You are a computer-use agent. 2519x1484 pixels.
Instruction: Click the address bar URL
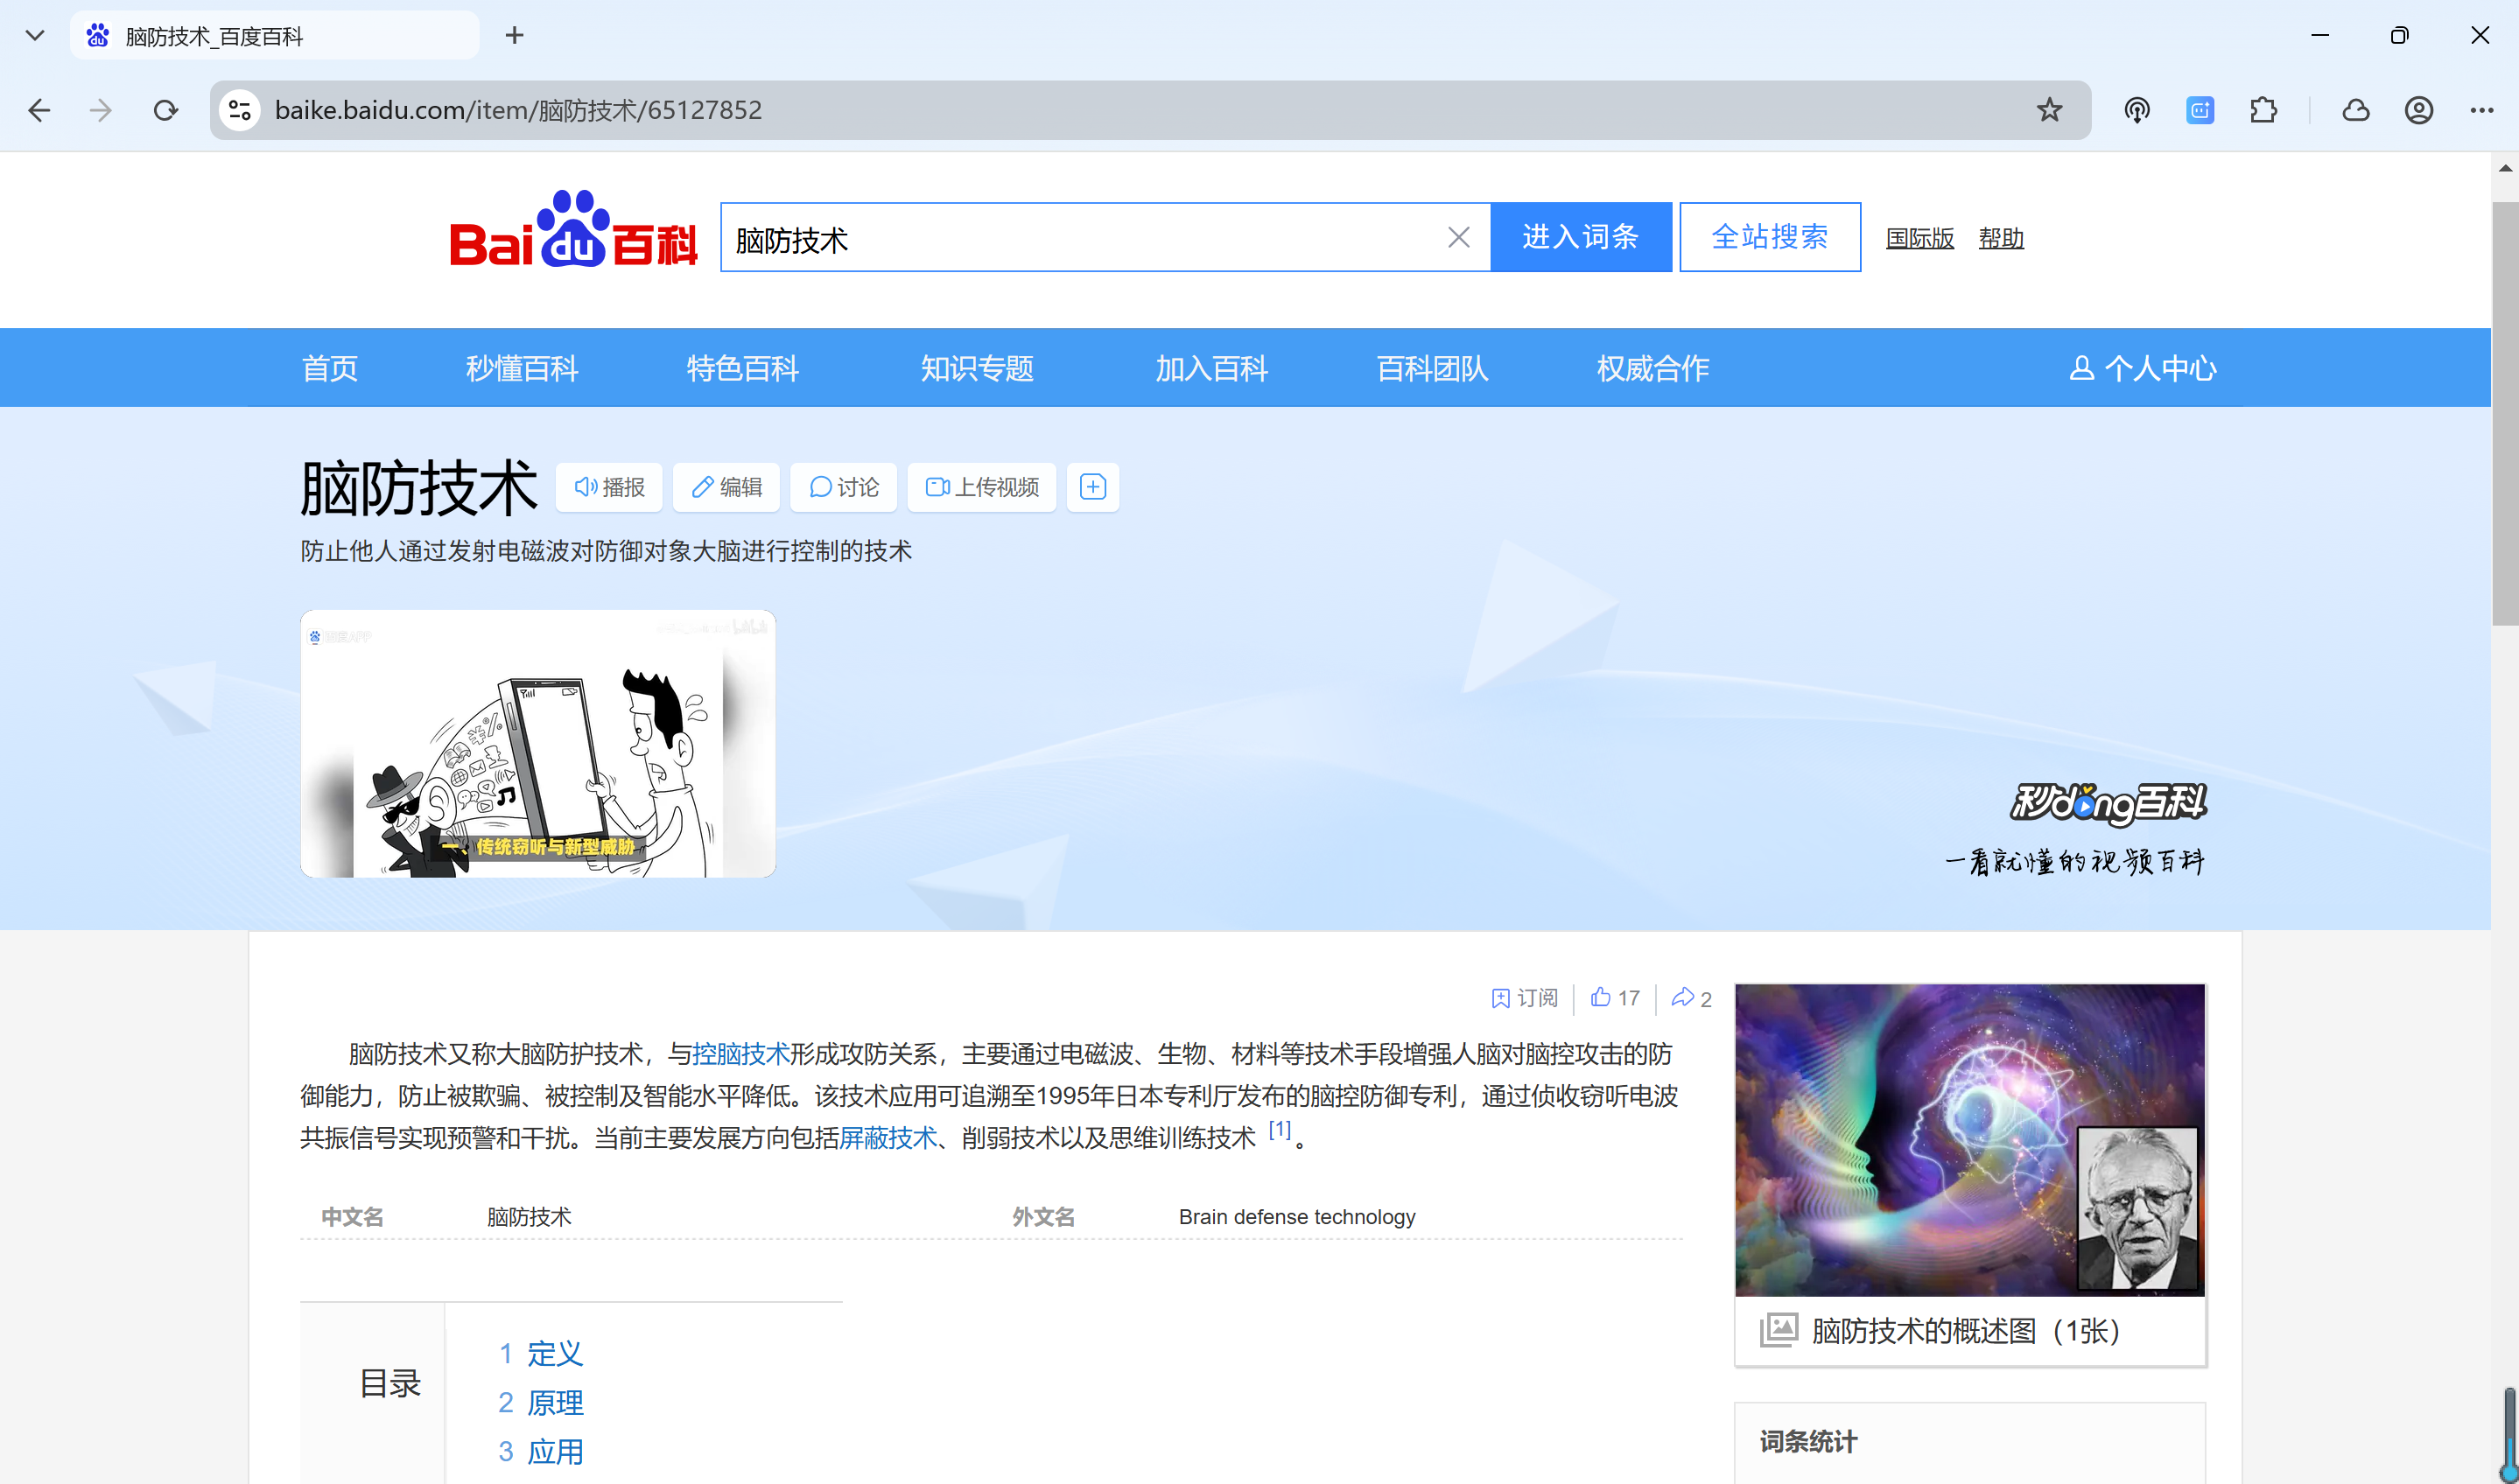coord(518,110)
